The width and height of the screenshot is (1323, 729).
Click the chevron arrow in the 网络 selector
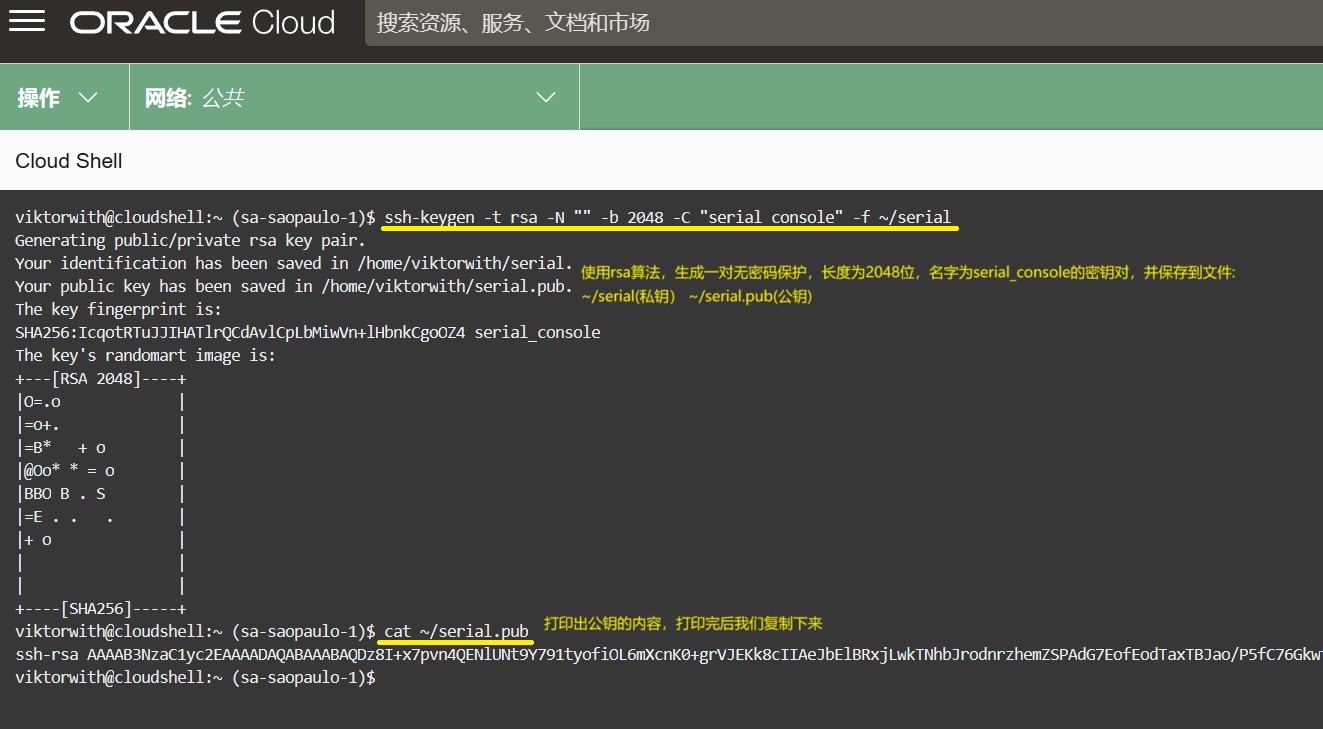[x=545, y=97]
